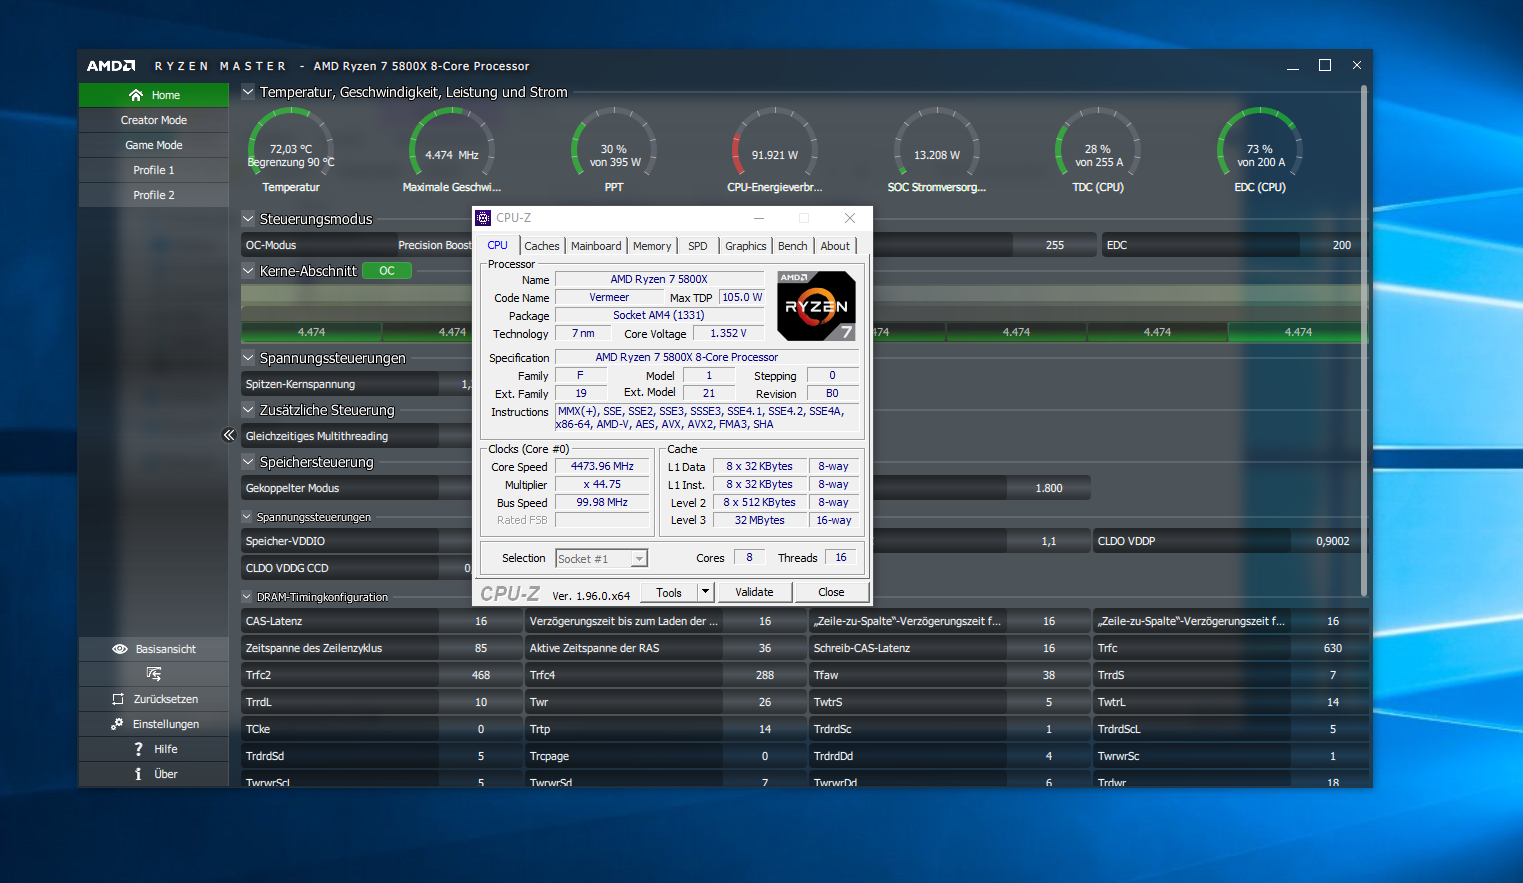
Task: Click the CLDO VDDP value 0,9002
Action: pyautogui.click(x=1331, y=541)
